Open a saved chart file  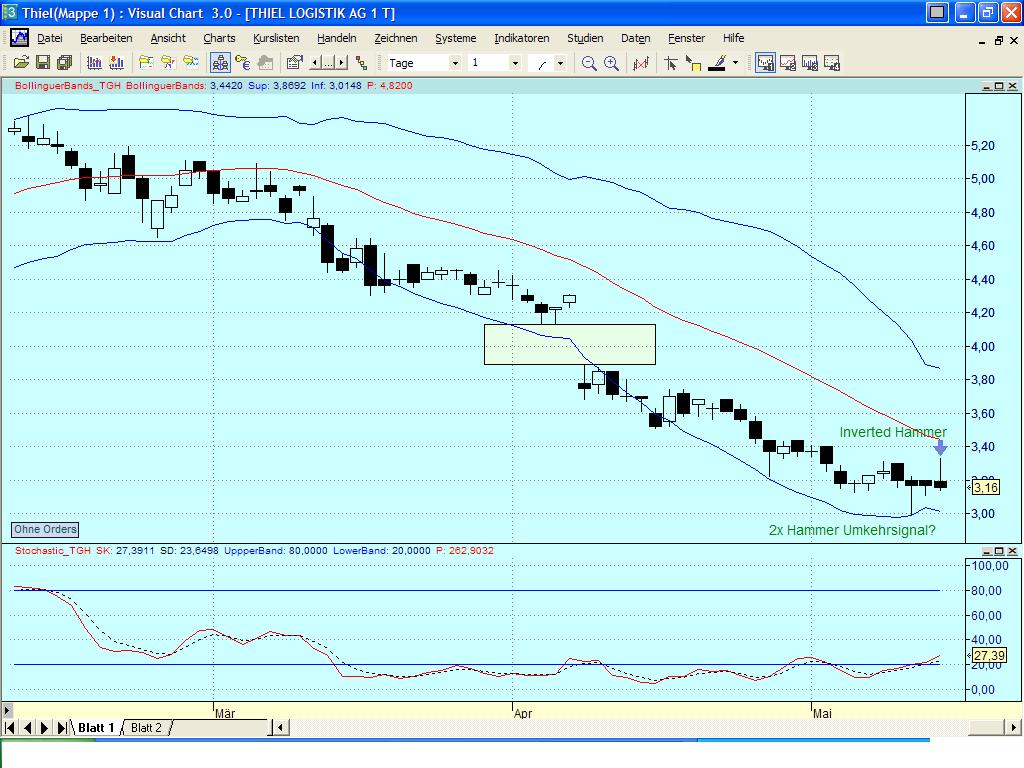22,62
